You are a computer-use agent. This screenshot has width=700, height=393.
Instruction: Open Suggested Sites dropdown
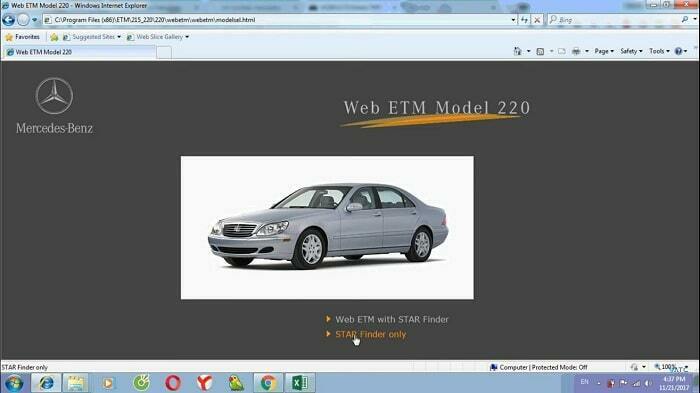92,37
